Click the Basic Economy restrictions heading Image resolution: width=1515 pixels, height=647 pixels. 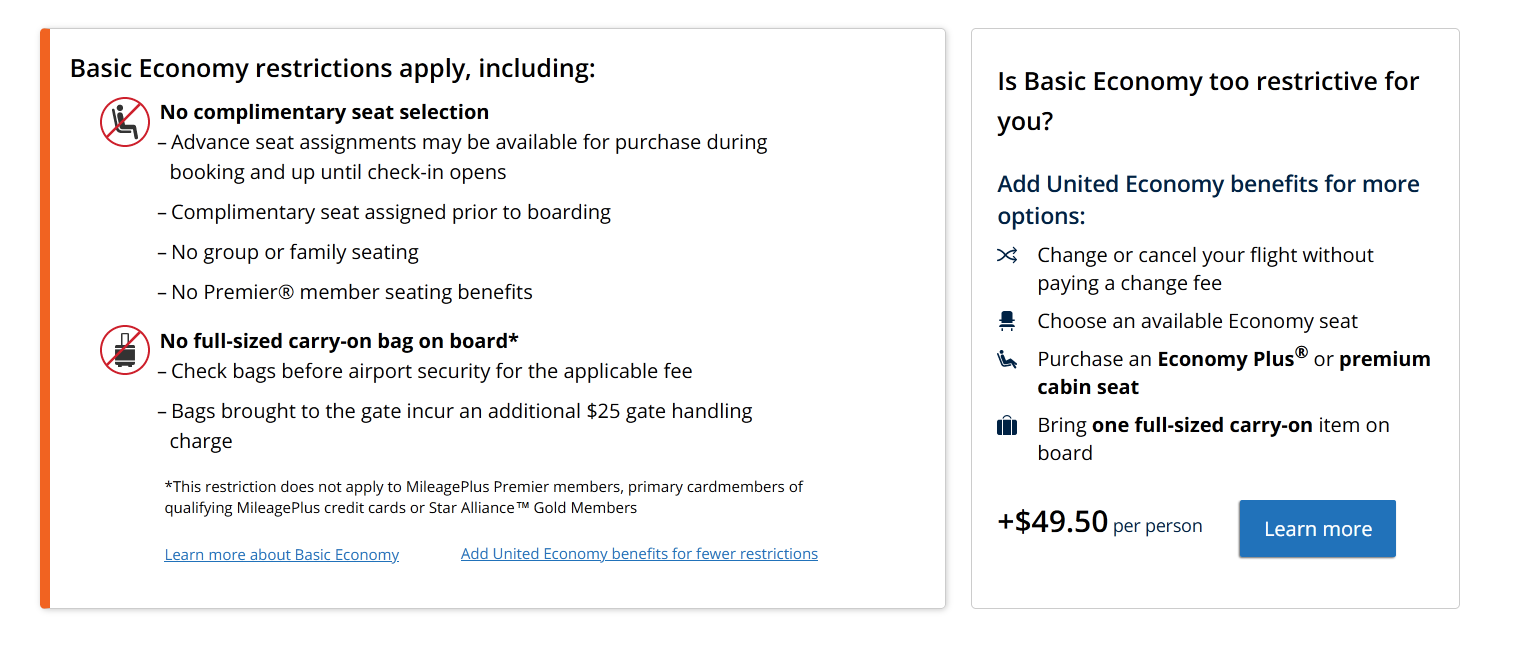pos(332,69)
